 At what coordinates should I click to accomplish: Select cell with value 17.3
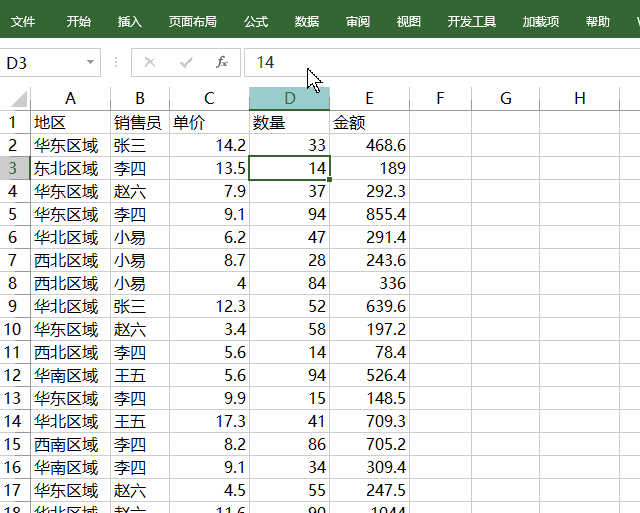click(x=209, y=421)
